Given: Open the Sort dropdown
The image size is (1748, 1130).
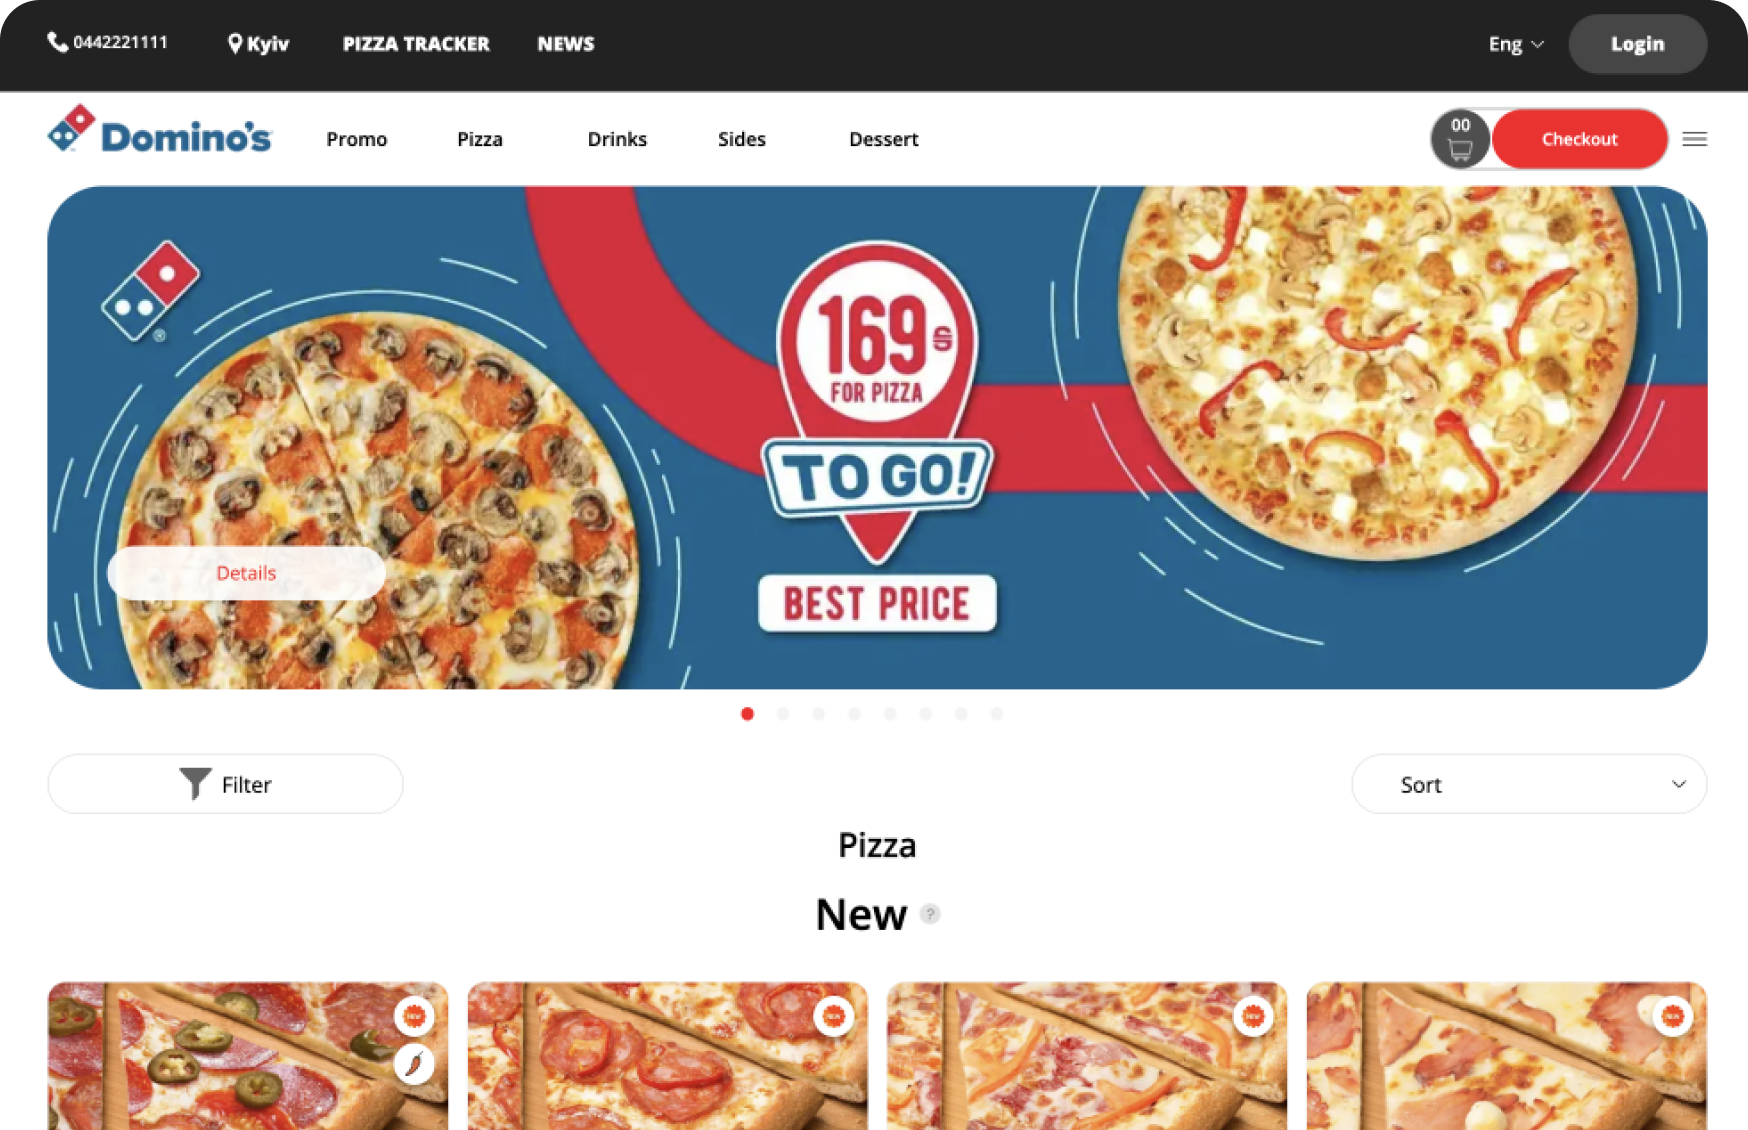Looking at the screenshot, I should point(1529,784).
